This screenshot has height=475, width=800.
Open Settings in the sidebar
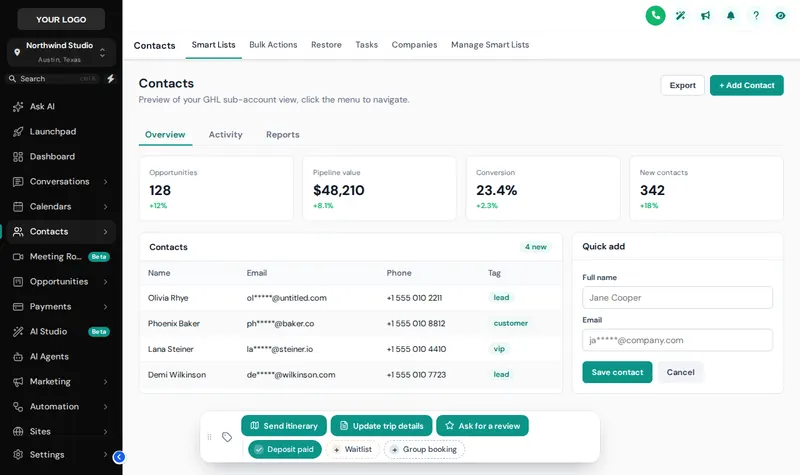point(61,454)
